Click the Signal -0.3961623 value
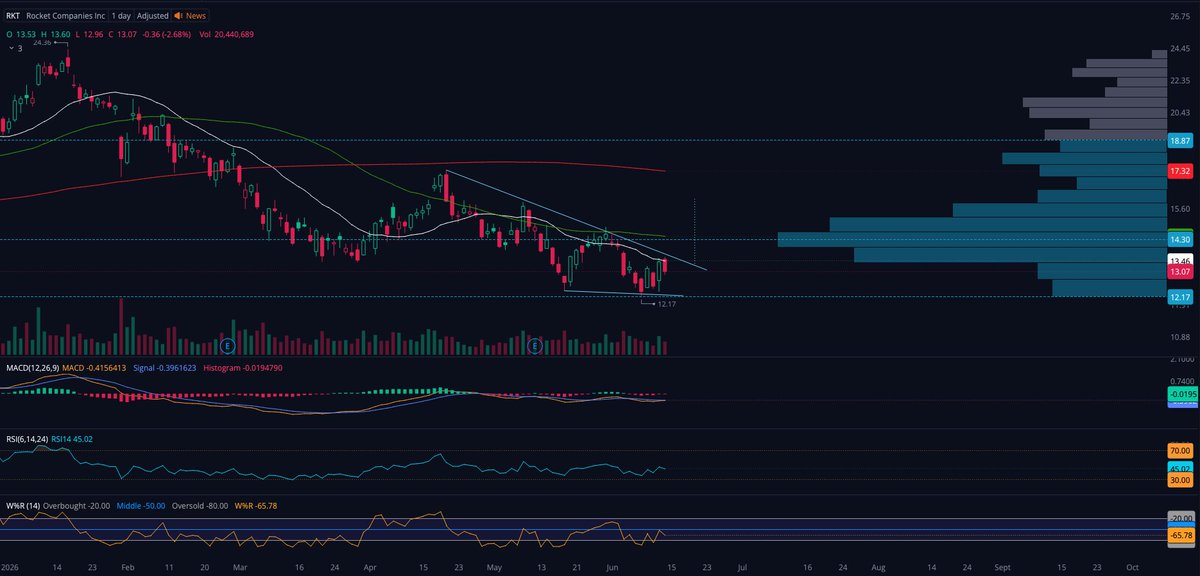Screen dimensions: 1200x576 165,369
